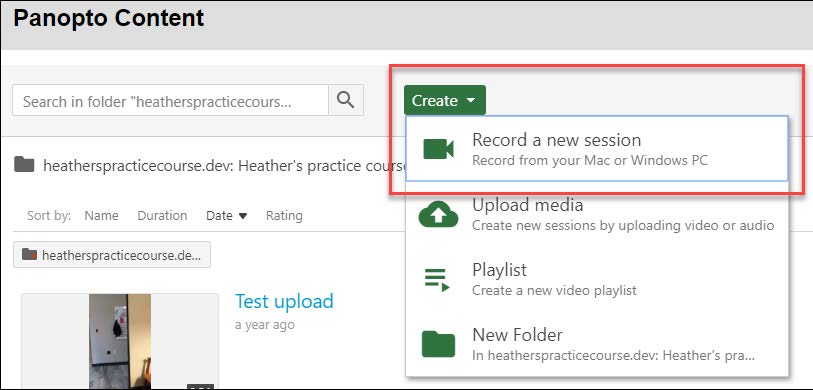
Task: Select Record a new session
Action: point(597,149)
